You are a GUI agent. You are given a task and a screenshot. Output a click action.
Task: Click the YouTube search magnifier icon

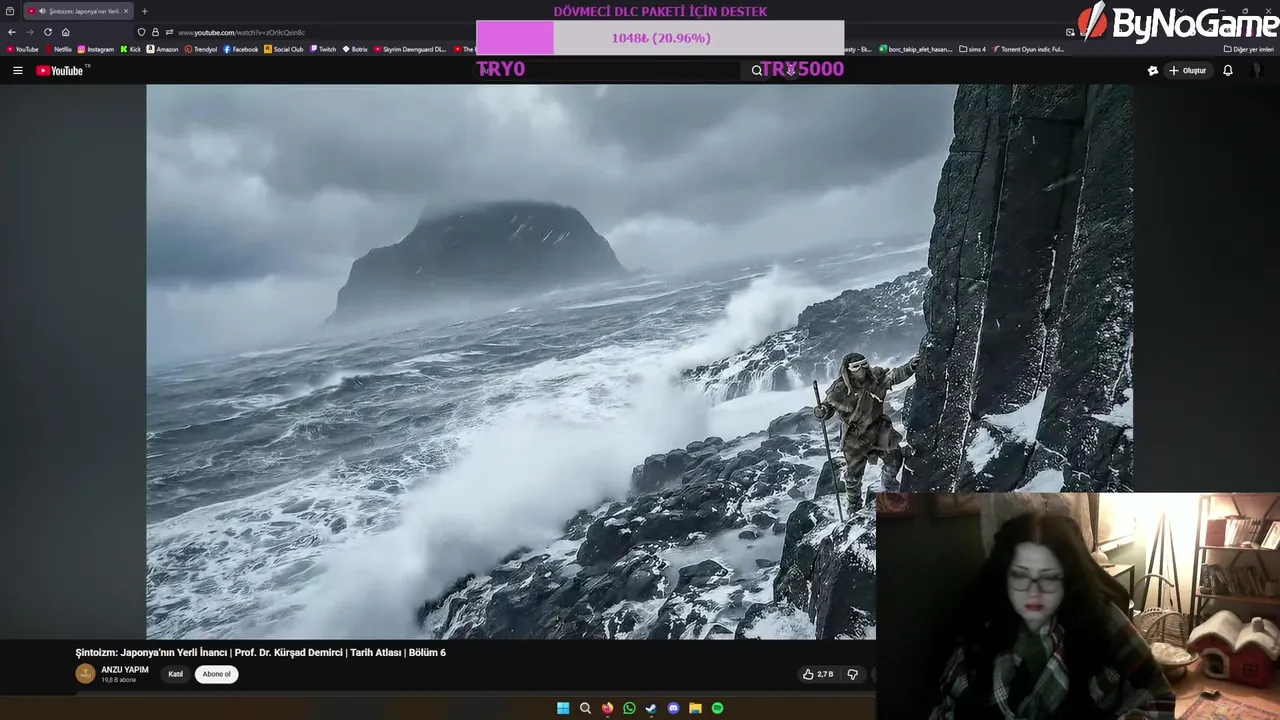[757, 70]
